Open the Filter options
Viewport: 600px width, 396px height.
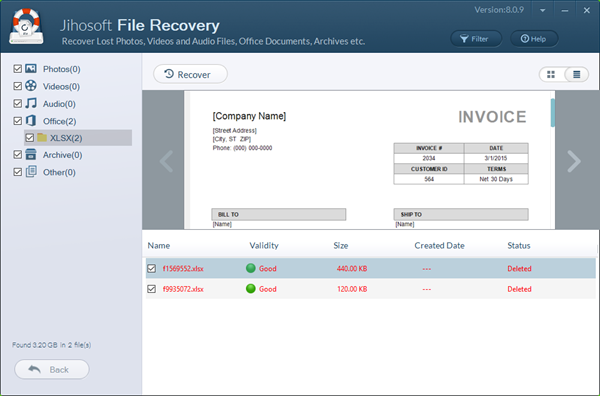coord(476,39)
